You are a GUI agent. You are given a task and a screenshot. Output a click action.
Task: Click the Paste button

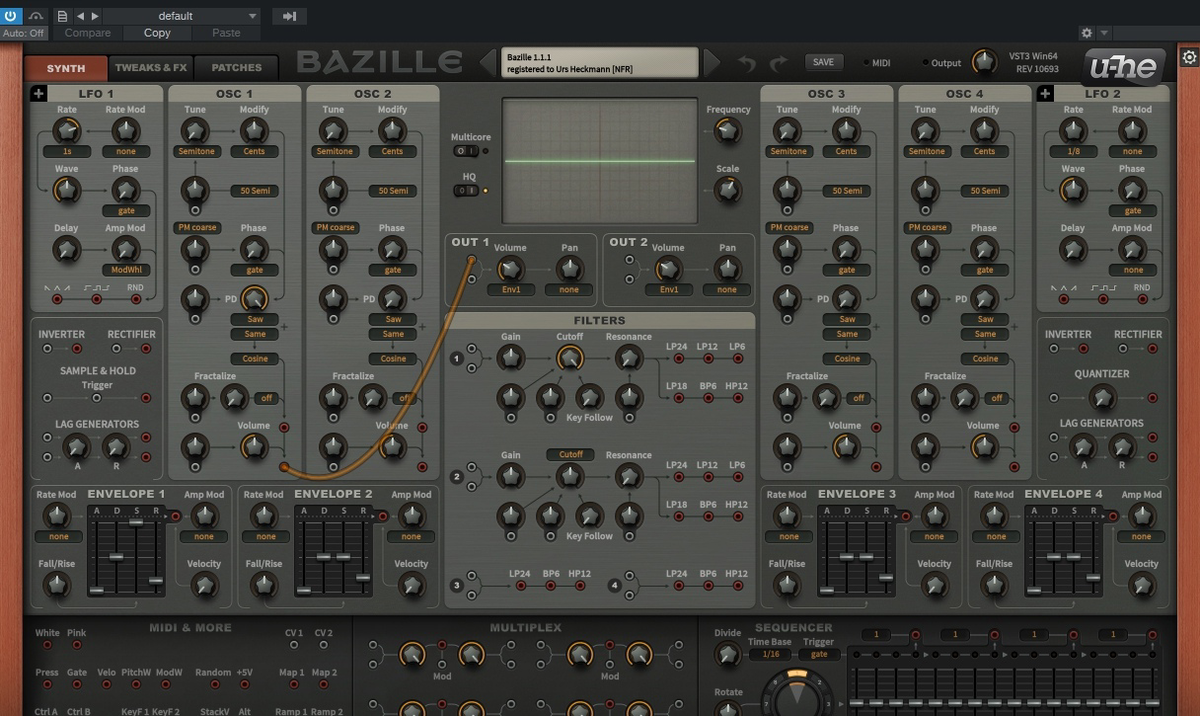pyautogui.click(x=226, y=33)
